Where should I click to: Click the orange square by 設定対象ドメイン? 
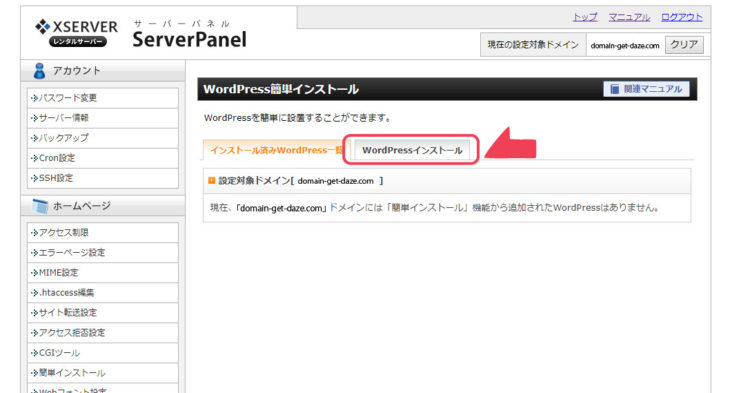click(x=212, y=181)
